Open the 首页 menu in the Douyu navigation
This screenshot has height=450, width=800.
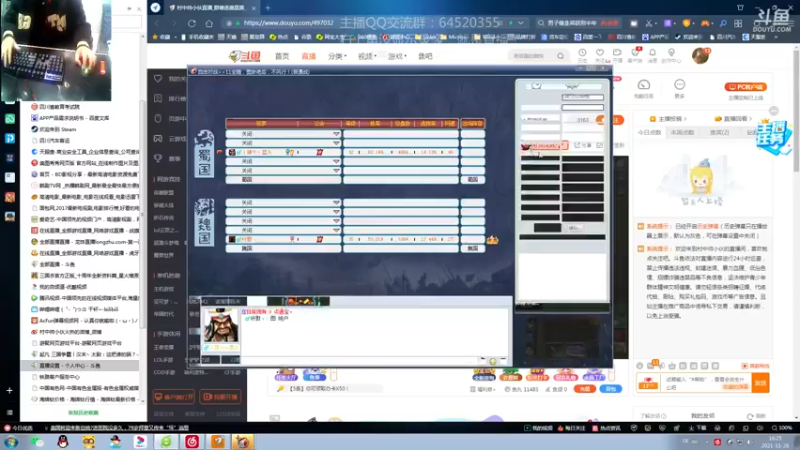pyautogui.click(x=282, y=56)
